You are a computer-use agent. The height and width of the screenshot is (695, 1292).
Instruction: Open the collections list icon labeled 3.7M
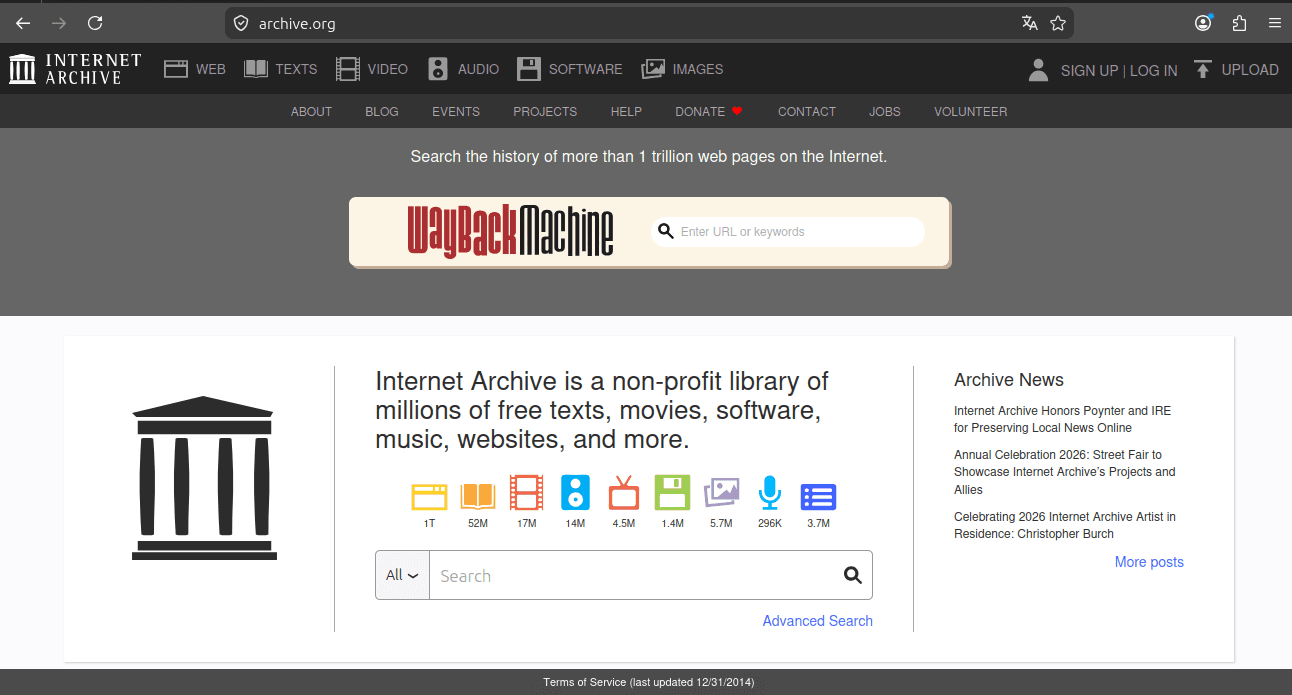pos(818,496)
